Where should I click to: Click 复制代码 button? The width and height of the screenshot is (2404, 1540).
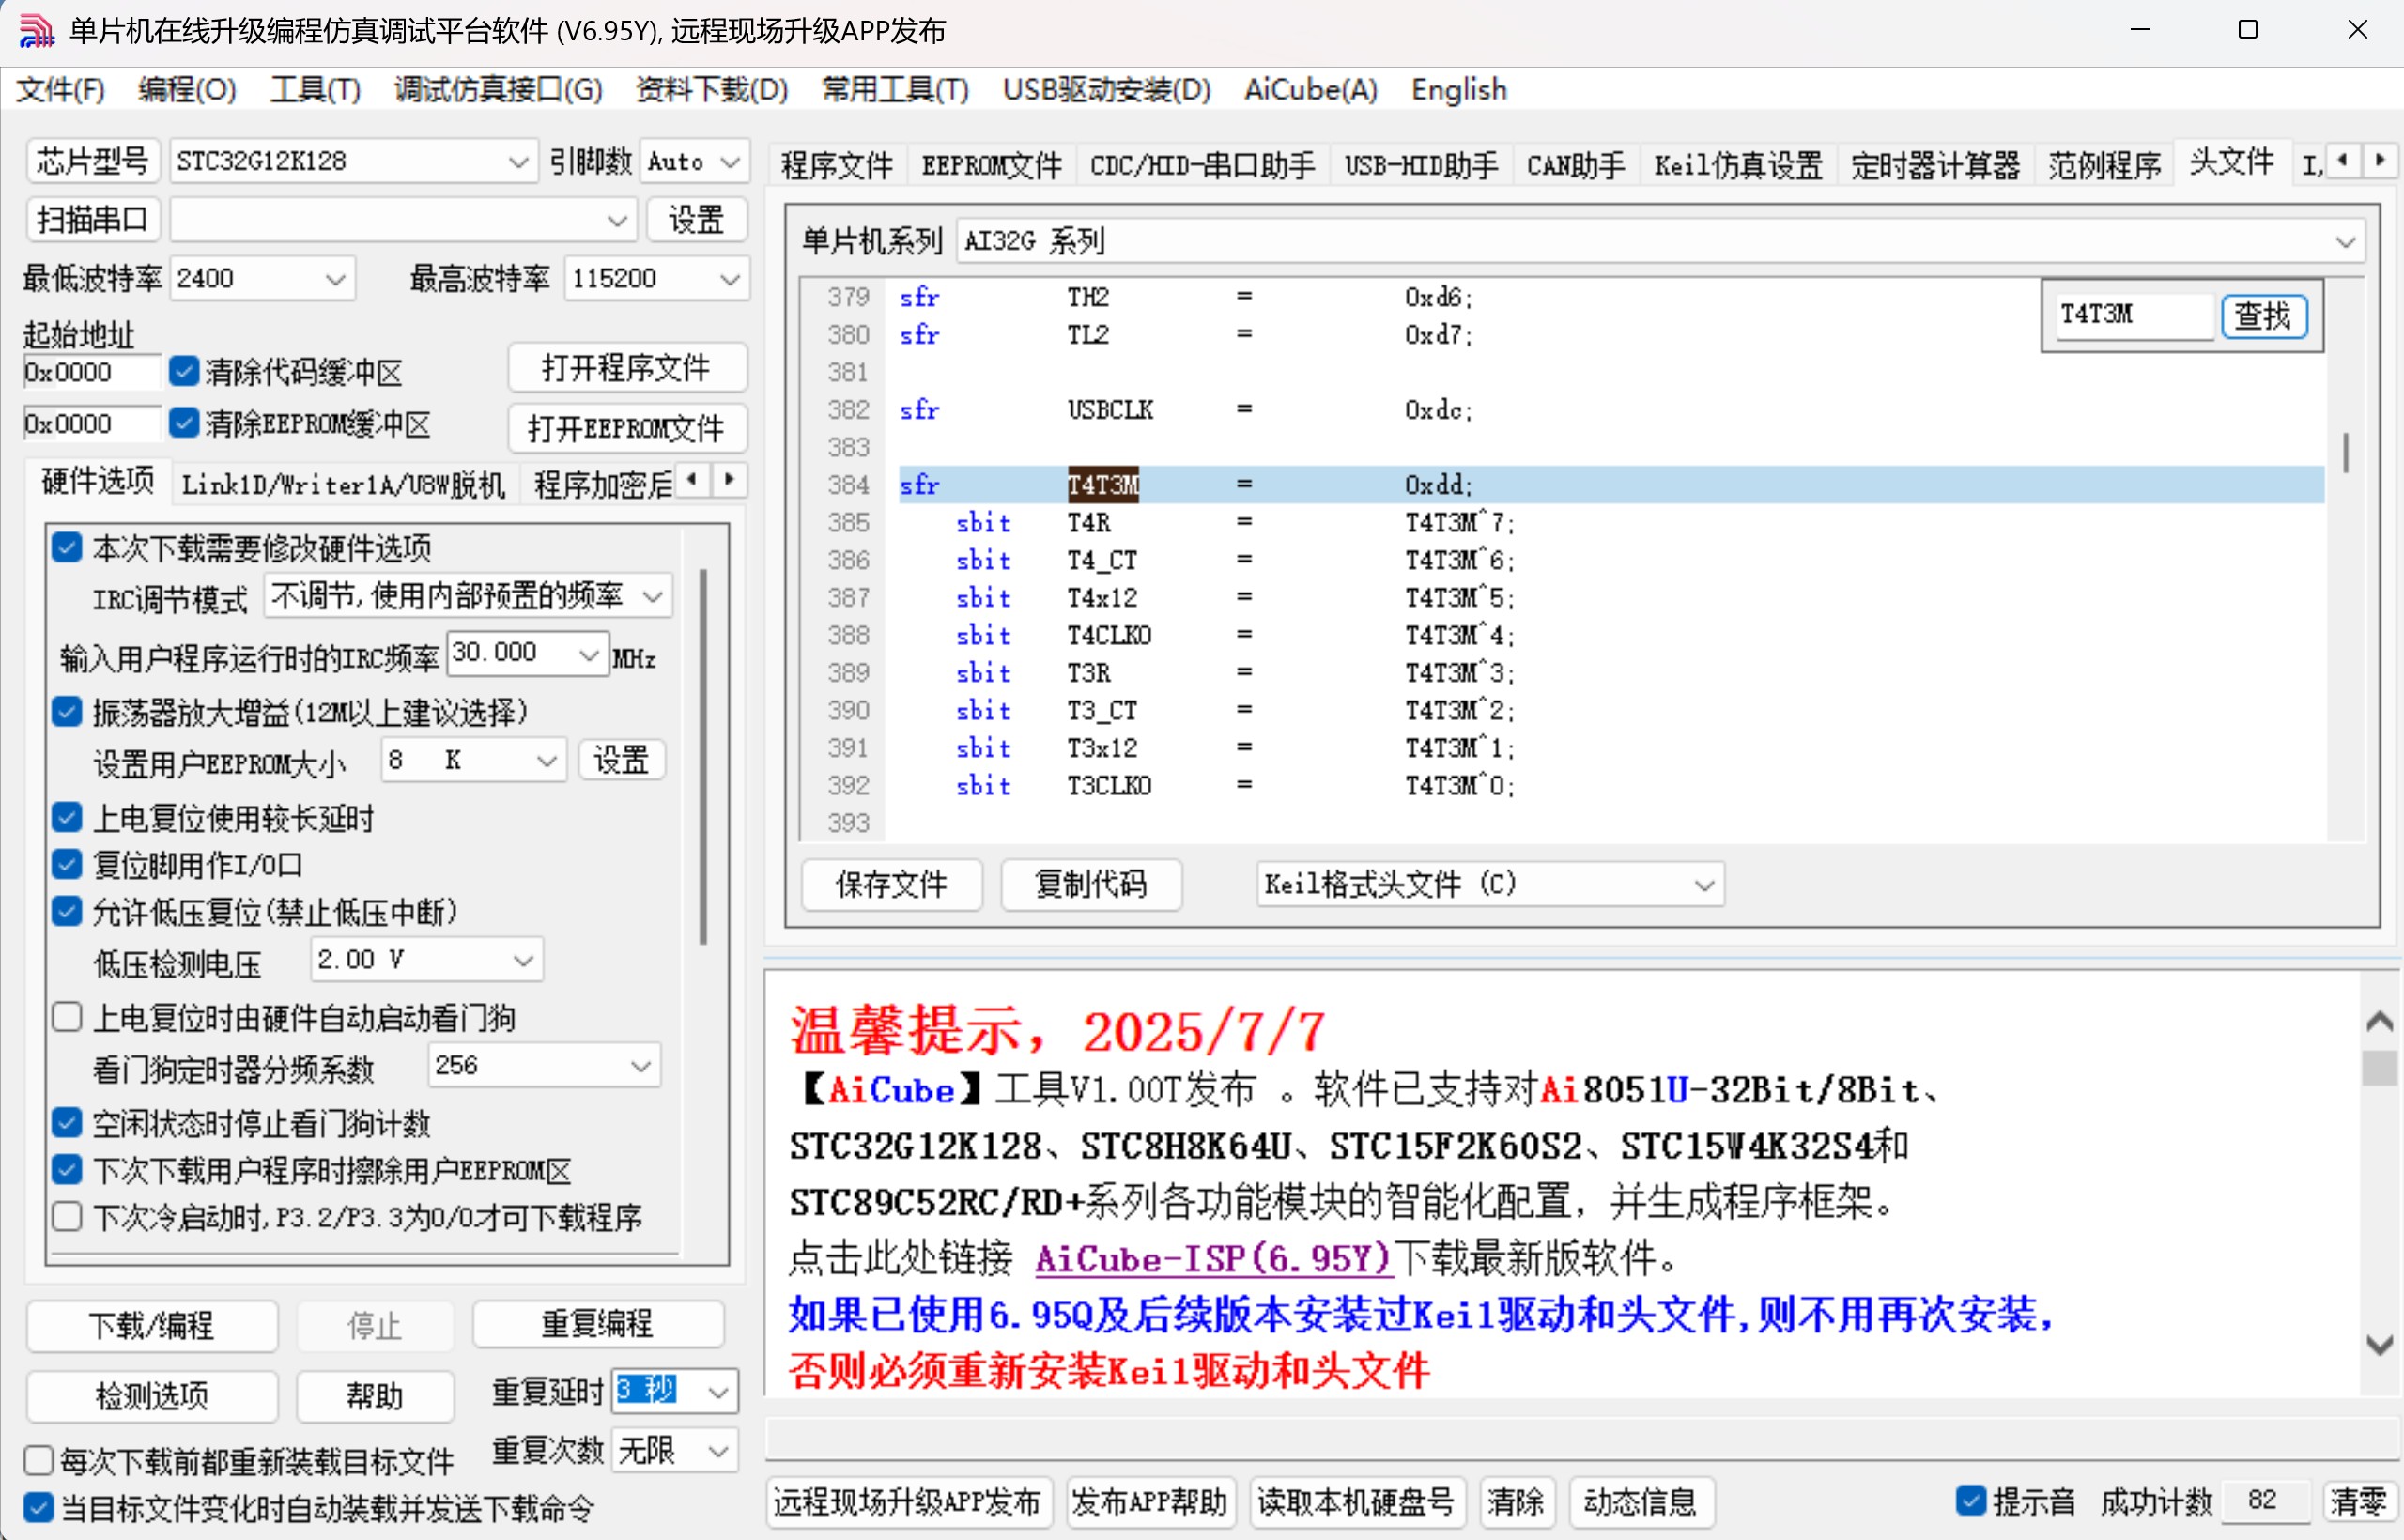point(1090,884)
